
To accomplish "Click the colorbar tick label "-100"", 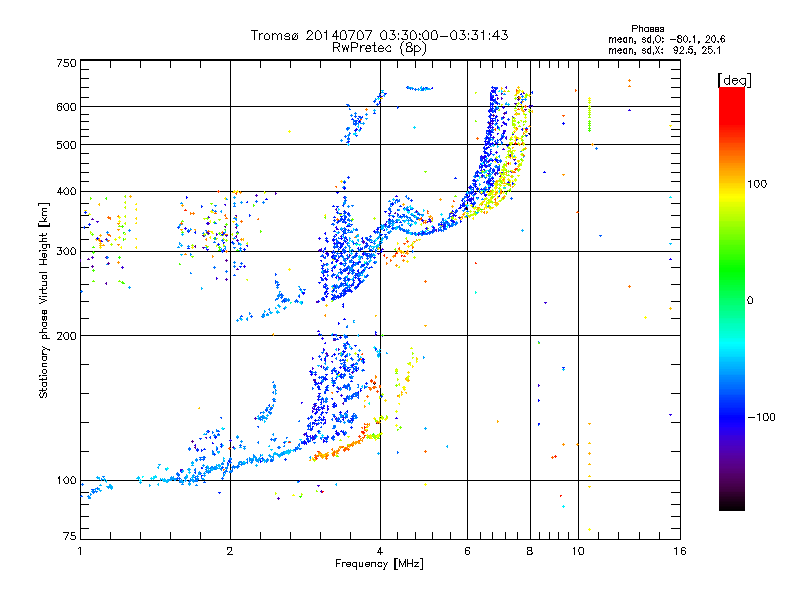I will coord(761,417).
